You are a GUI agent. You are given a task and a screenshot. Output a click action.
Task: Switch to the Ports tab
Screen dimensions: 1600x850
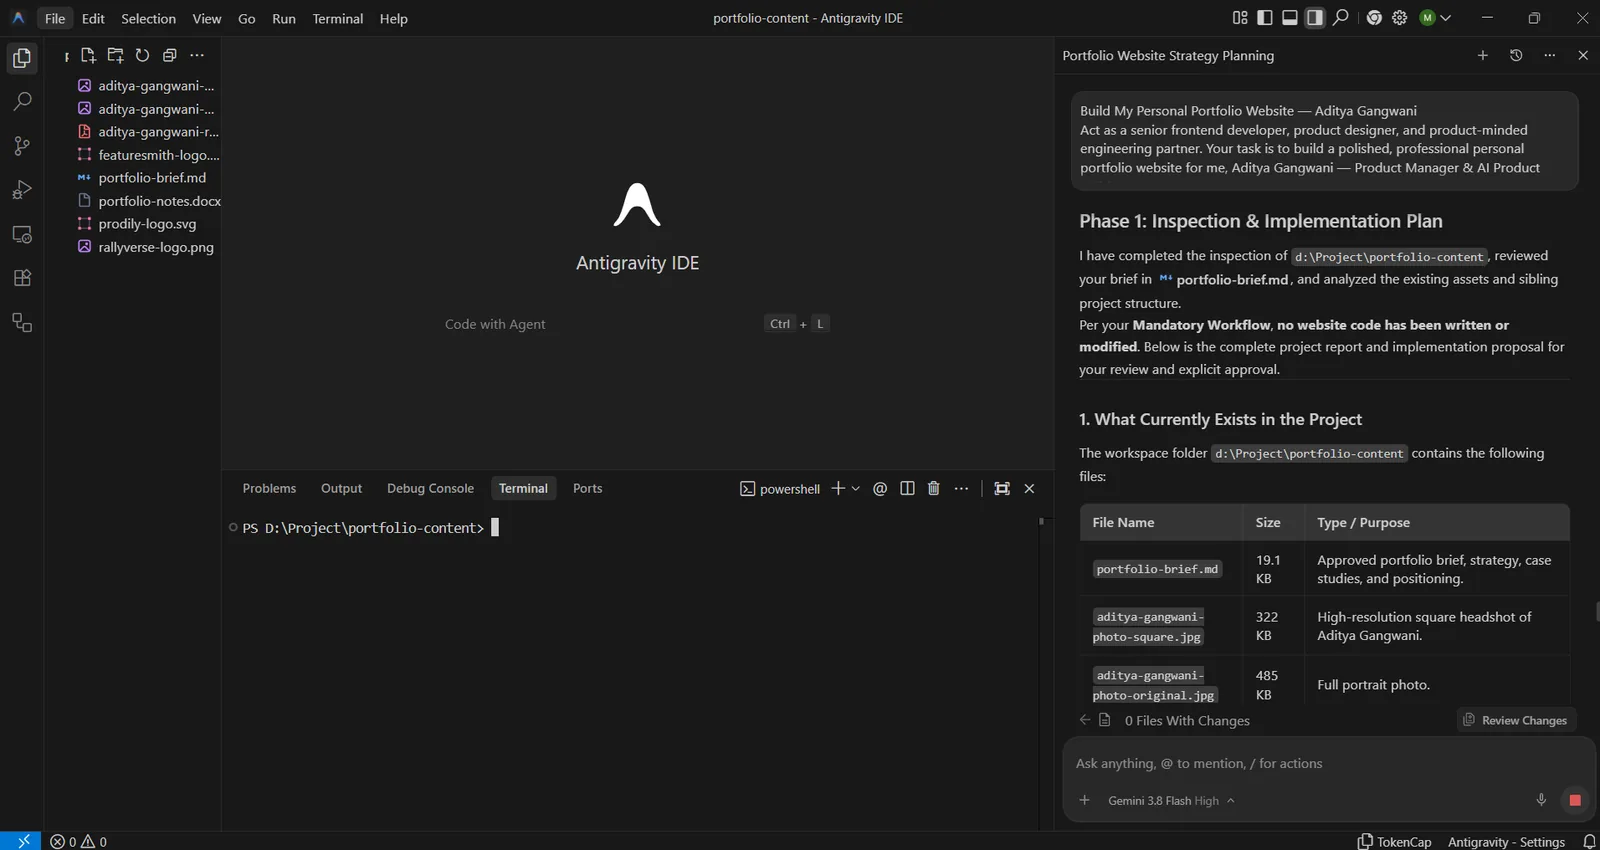pyautogui.click(x=587, y=488)
